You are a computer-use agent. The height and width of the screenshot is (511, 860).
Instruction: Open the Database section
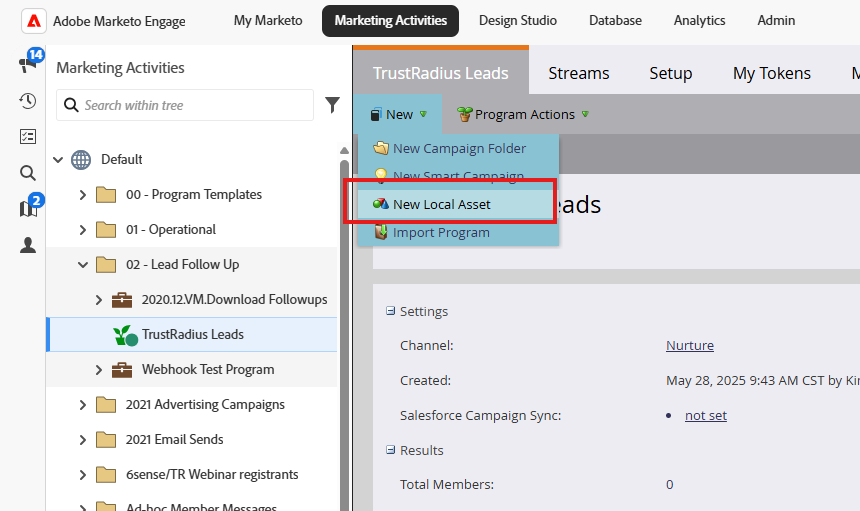point(615,21)
